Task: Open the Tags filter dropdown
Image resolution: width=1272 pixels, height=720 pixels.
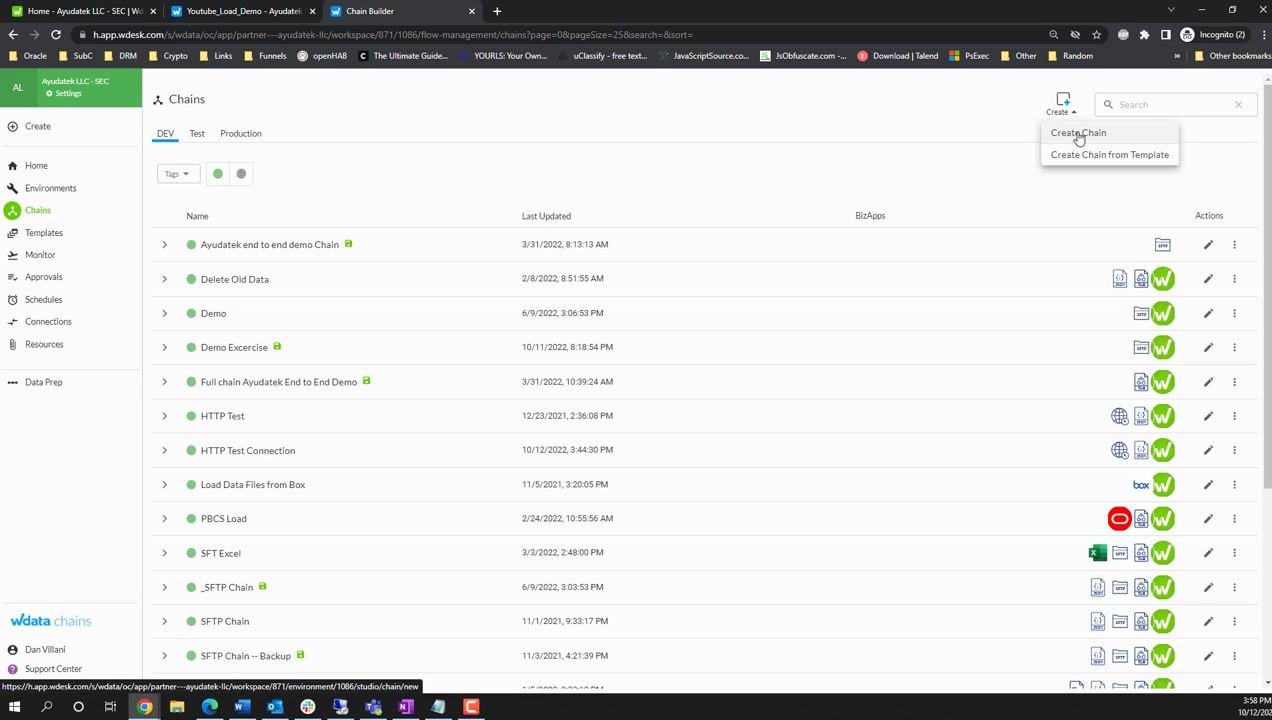Action: [178, 174]
